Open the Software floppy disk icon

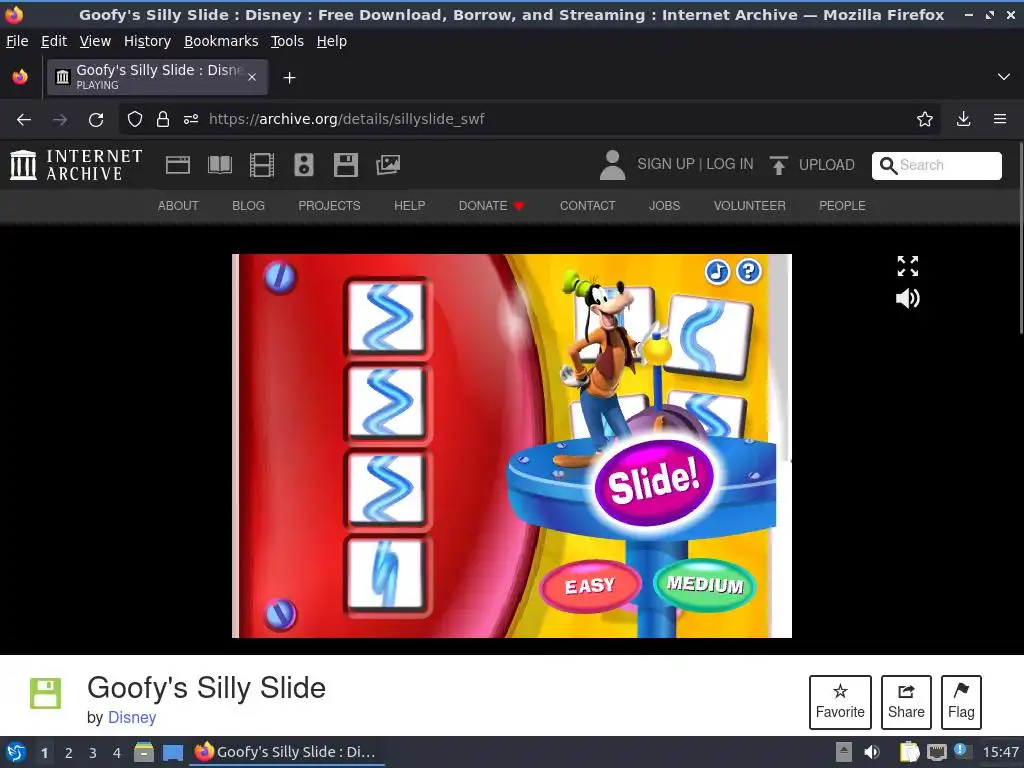point(345,165)
